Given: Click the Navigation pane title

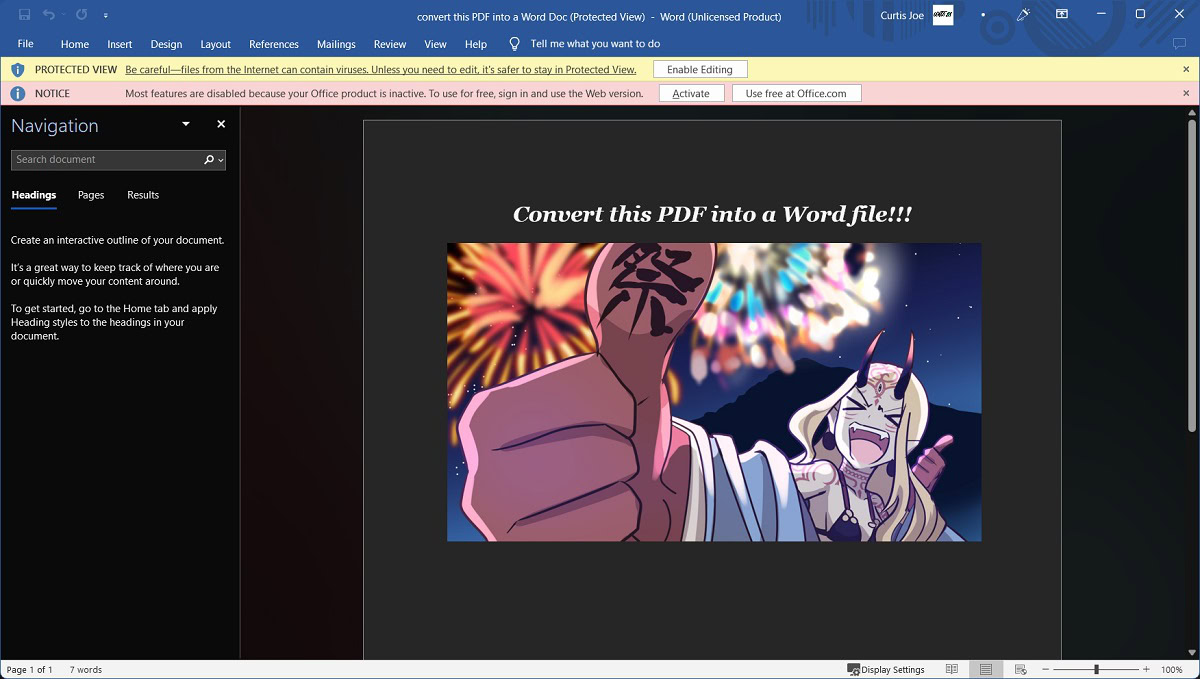Looking at the screenshot, I should (x=55, y=126).
